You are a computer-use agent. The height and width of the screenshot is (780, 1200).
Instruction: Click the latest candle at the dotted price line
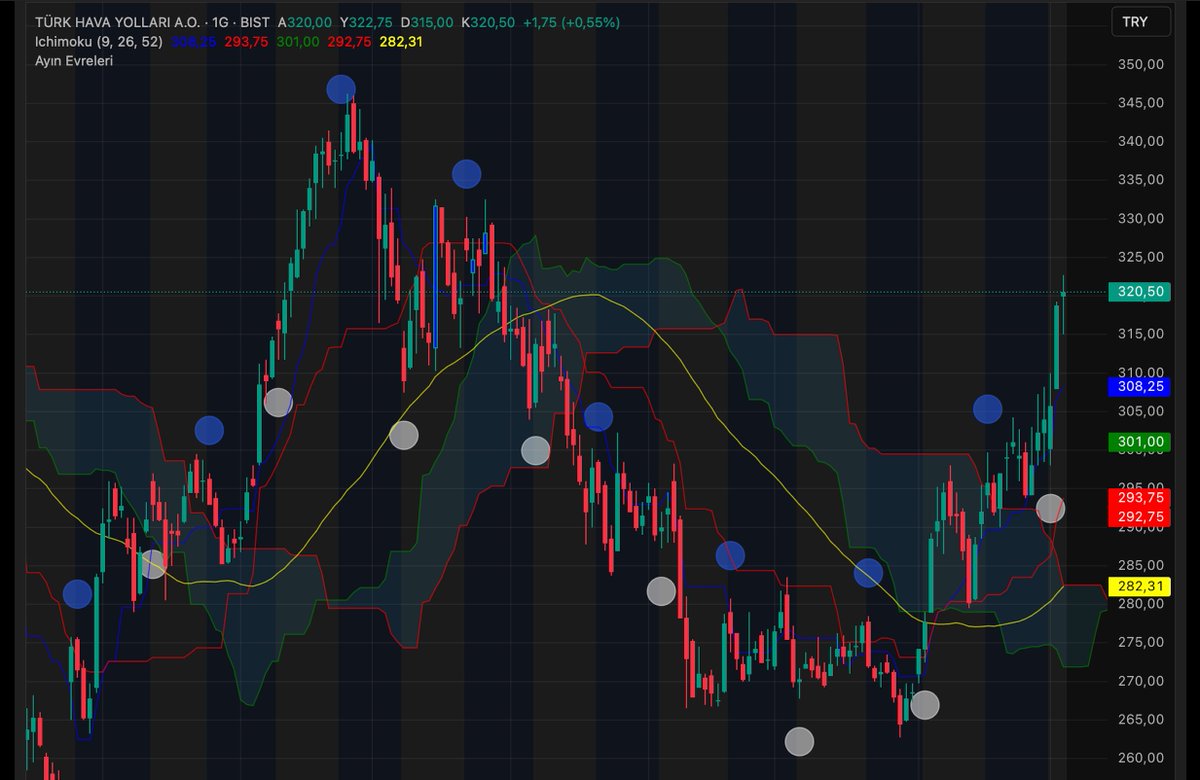tap(1063, 293)
